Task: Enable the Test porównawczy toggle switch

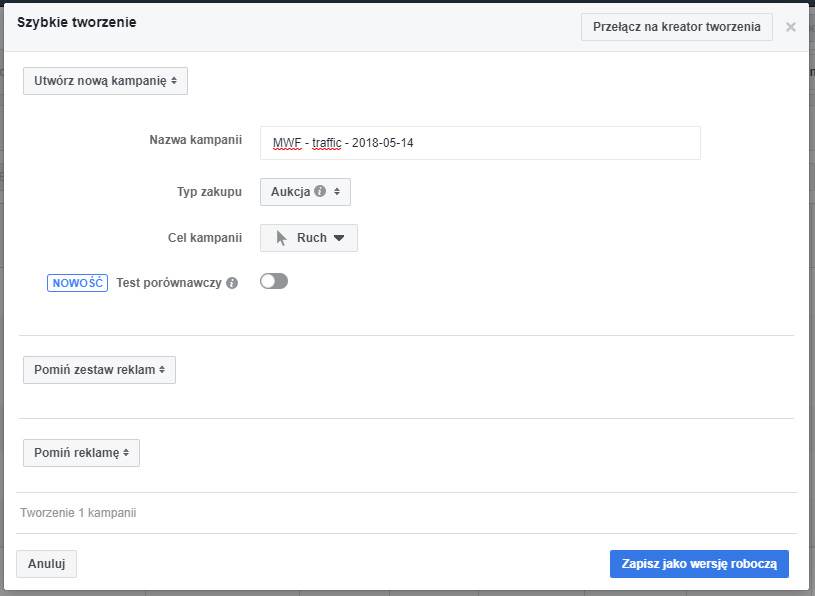Action: [273, 282]
